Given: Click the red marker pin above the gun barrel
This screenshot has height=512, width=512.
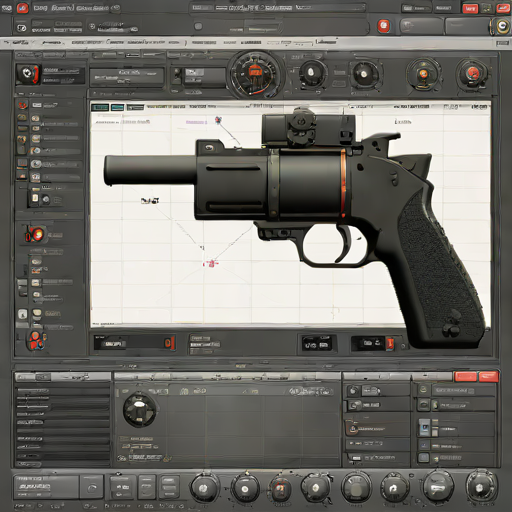Looking at the screenshot, I should pos(218,120).
